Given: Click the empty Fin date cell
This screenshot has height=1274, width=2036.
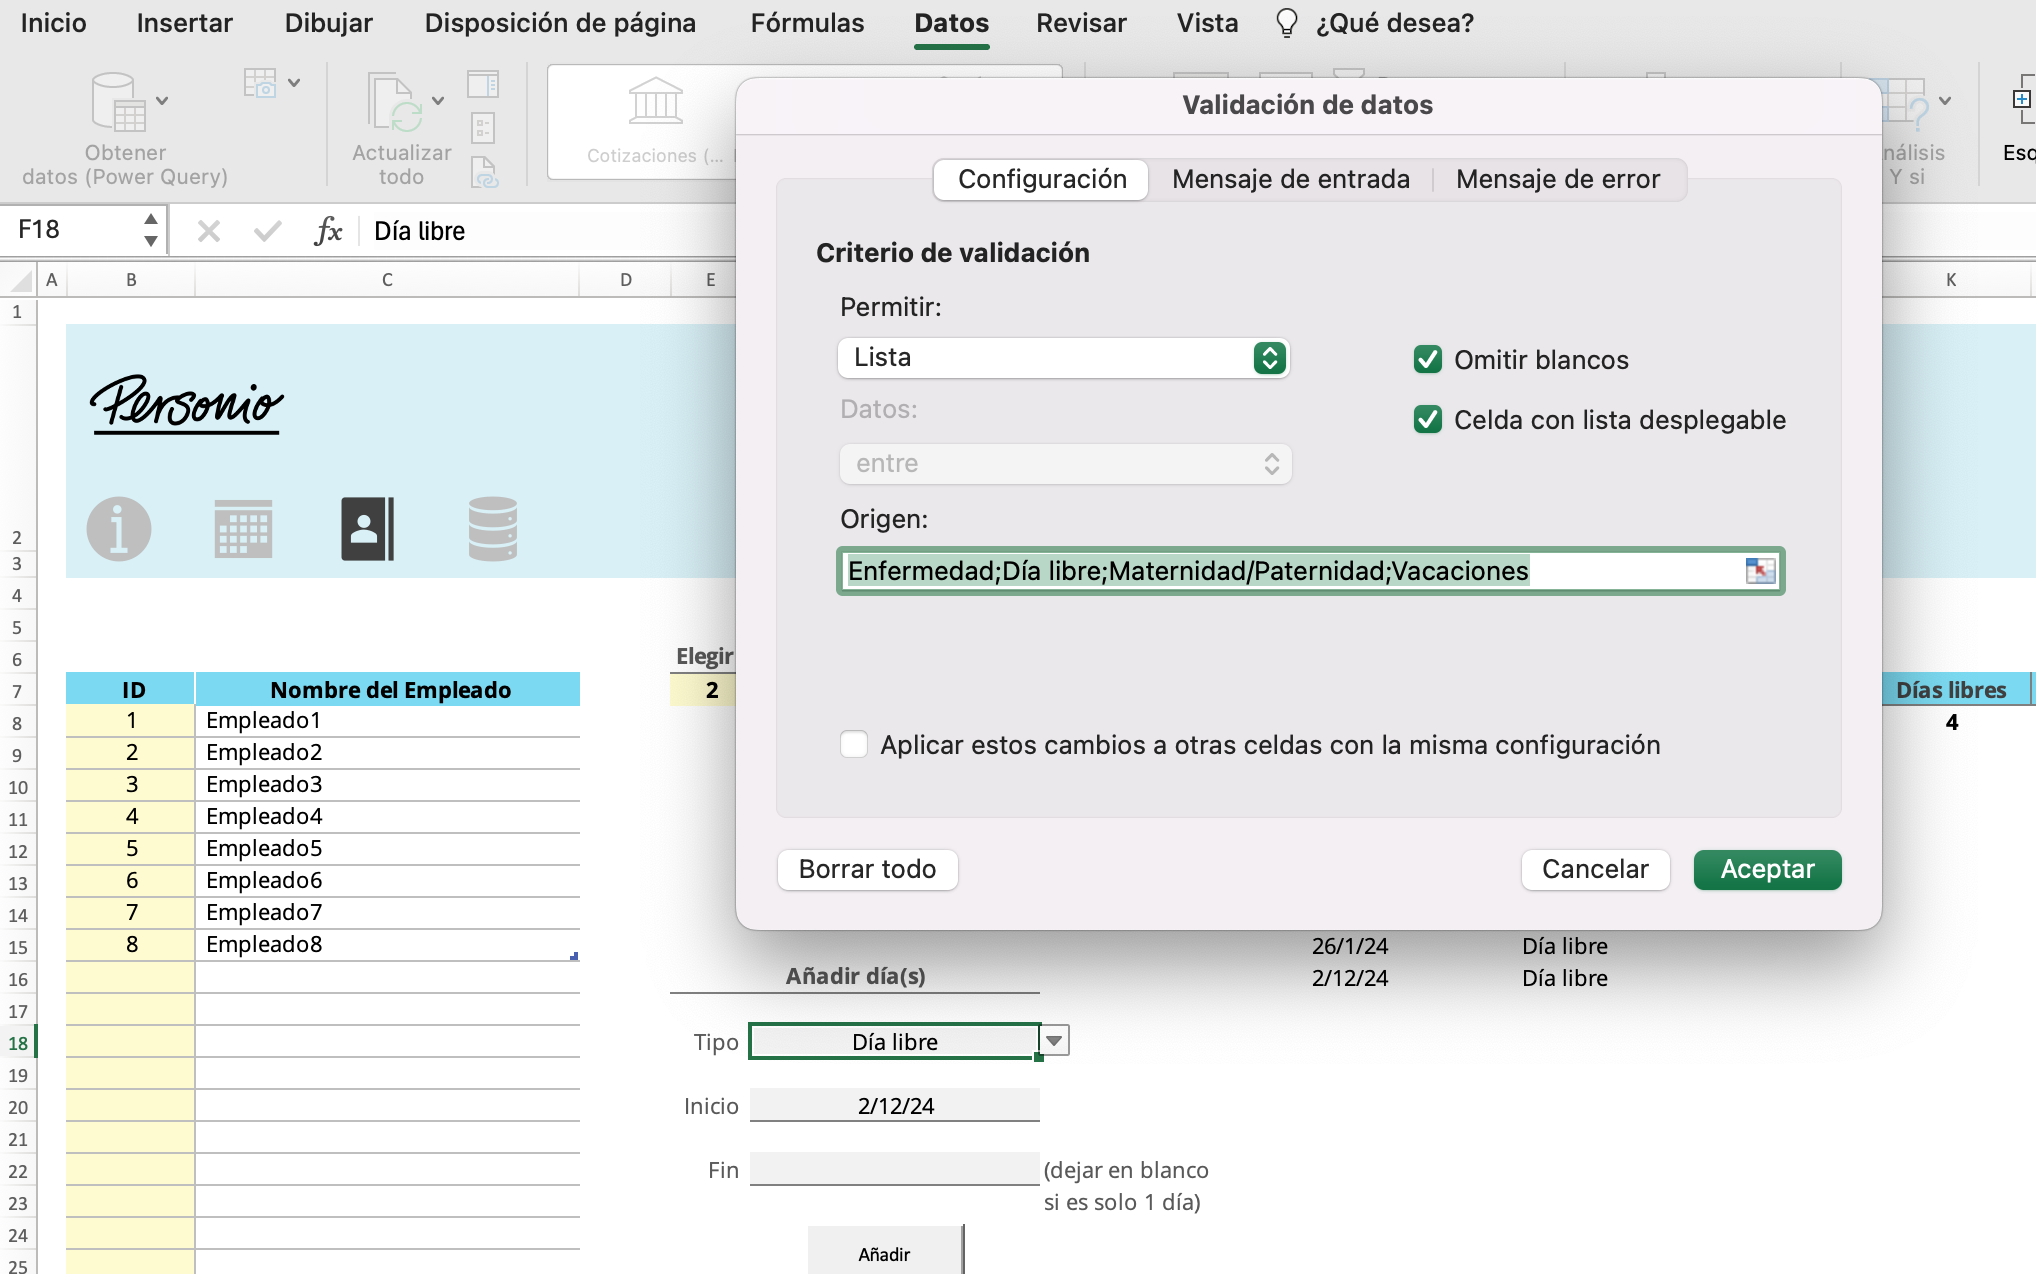Looking at the screenshot, I should pos(895,1169).
